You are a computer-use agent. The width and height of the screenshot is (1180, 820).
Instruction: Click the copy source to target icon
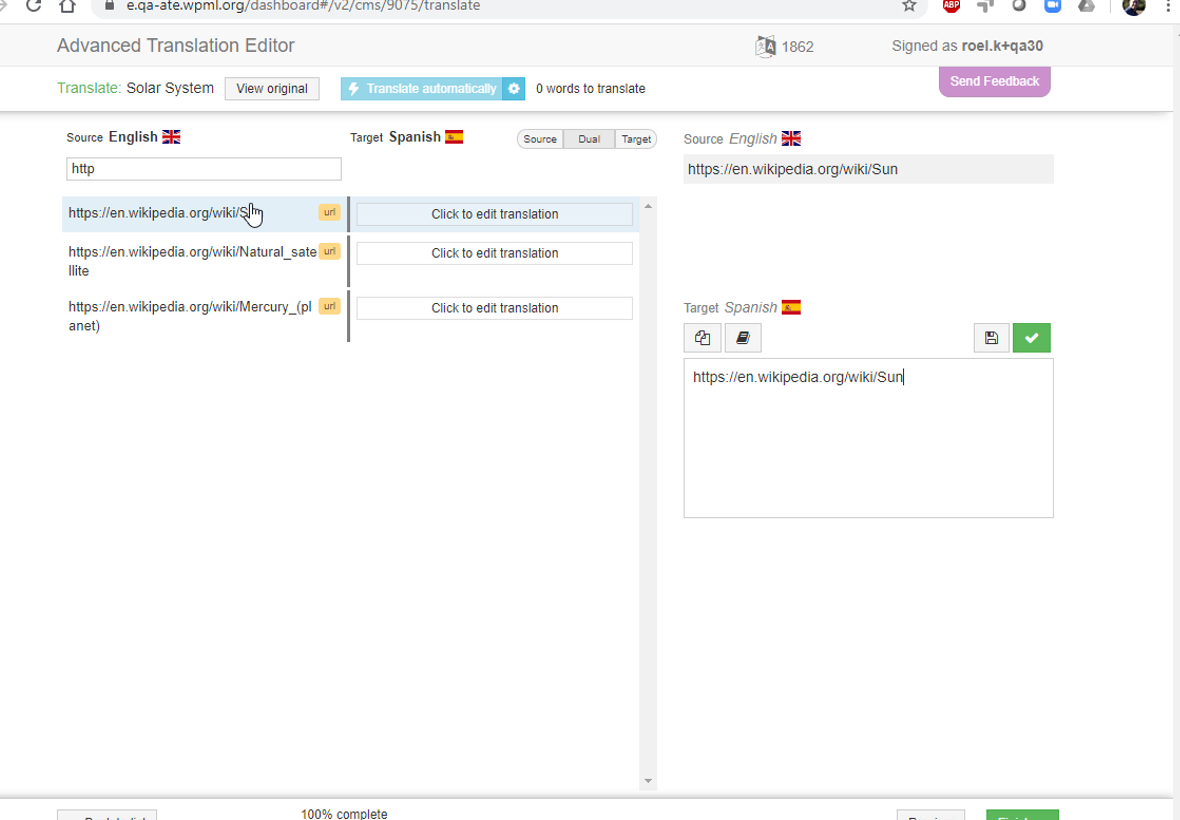coord(702,338)
